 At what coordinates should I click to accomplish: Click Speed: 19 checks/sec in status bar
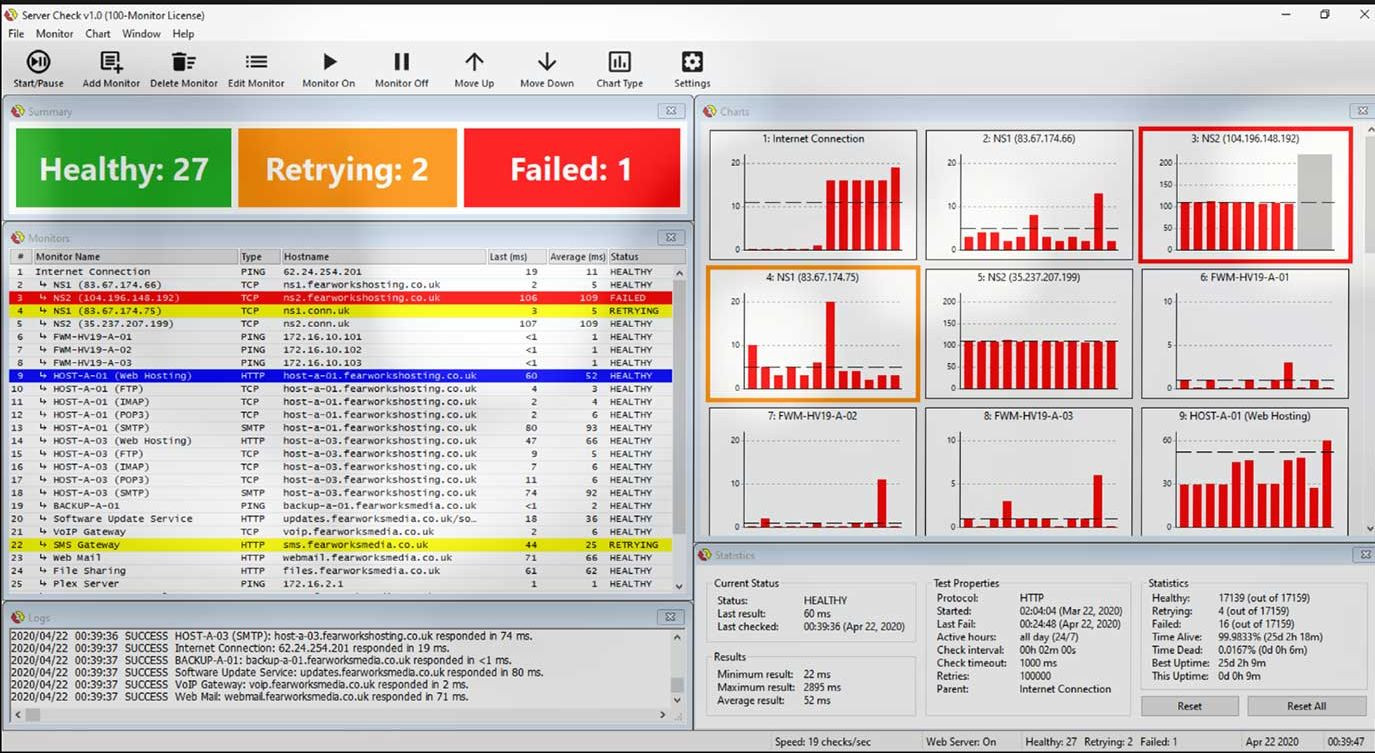(823, 742)
